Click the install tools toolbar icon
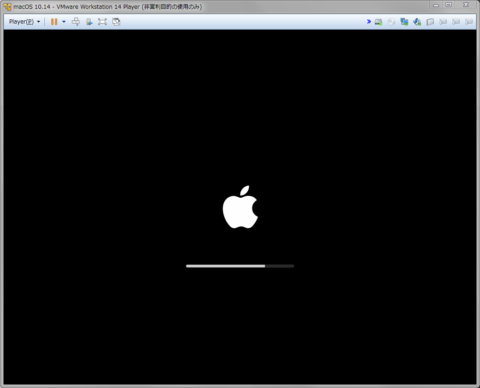The image size is (480, 388). click(x=89, y=22)
